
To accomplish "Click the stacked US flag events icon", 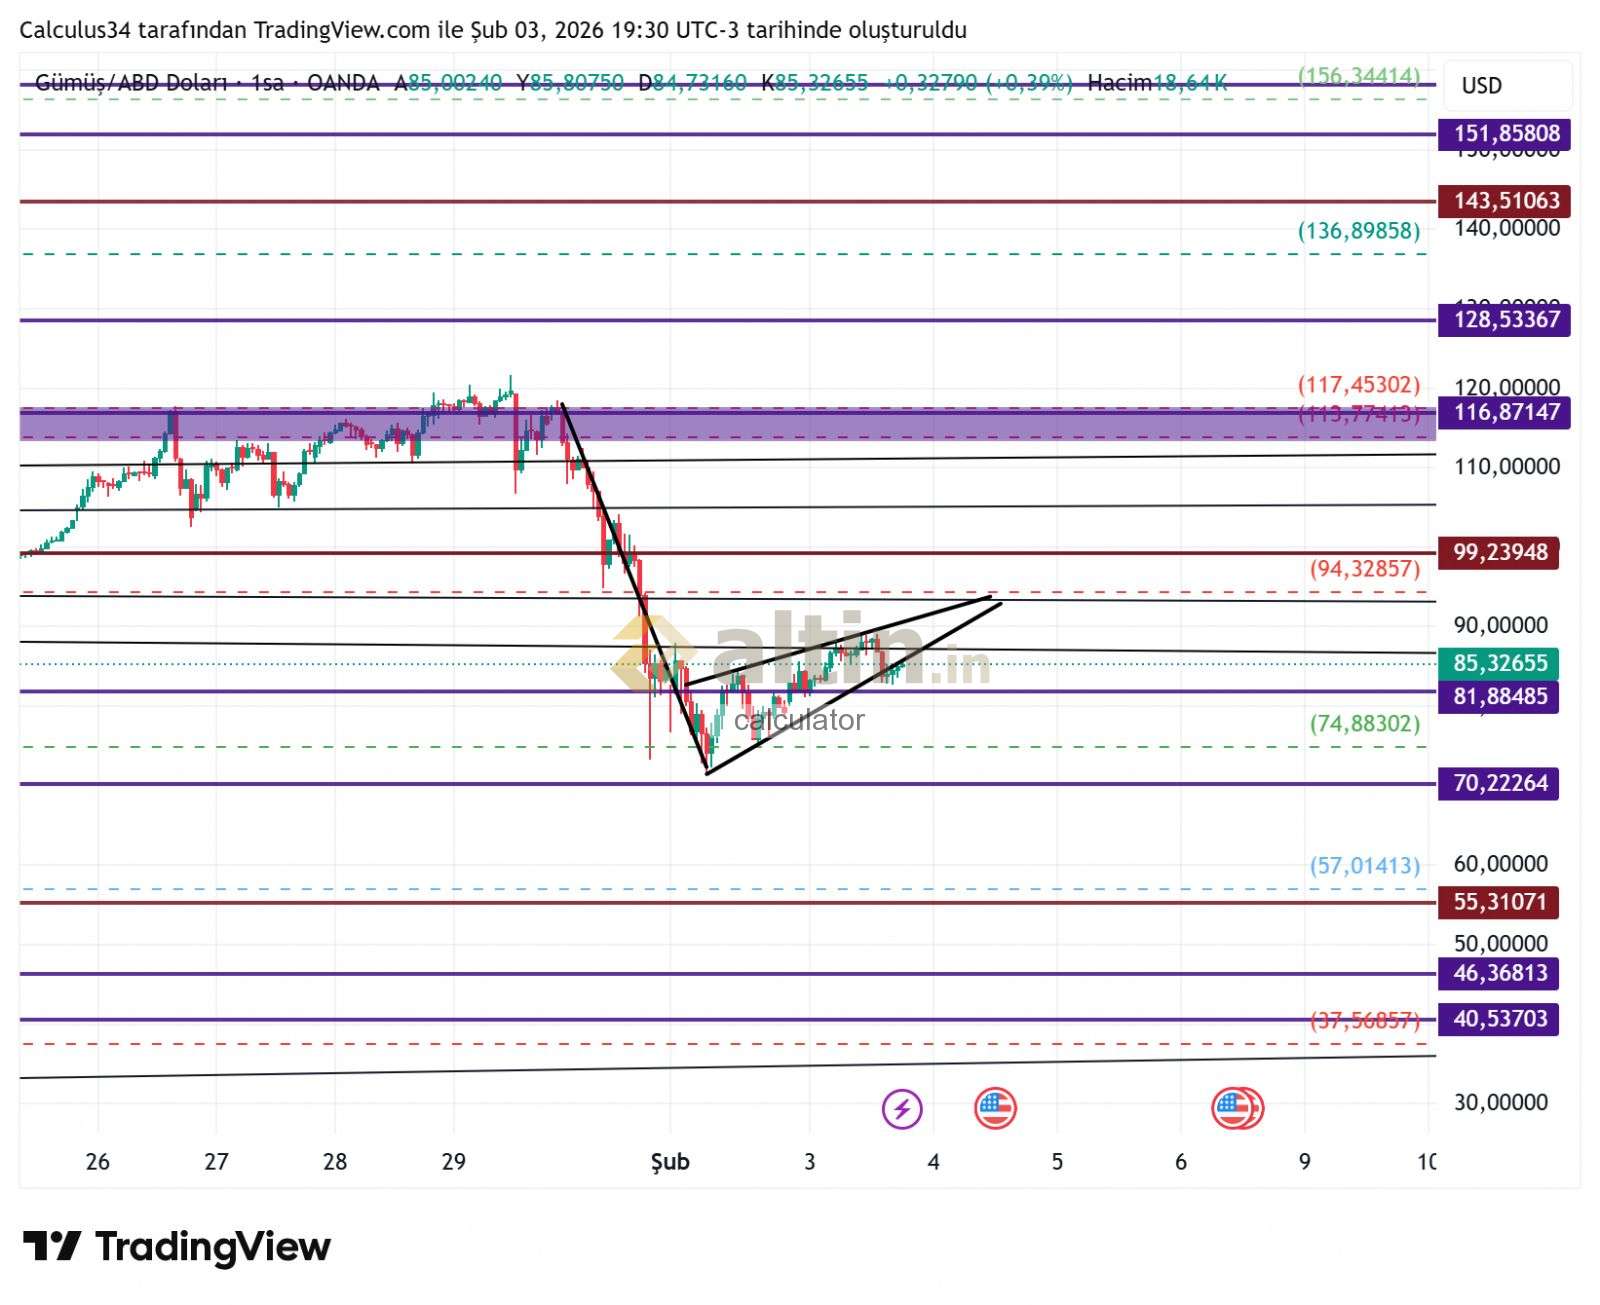I will pos(1237,1108).
